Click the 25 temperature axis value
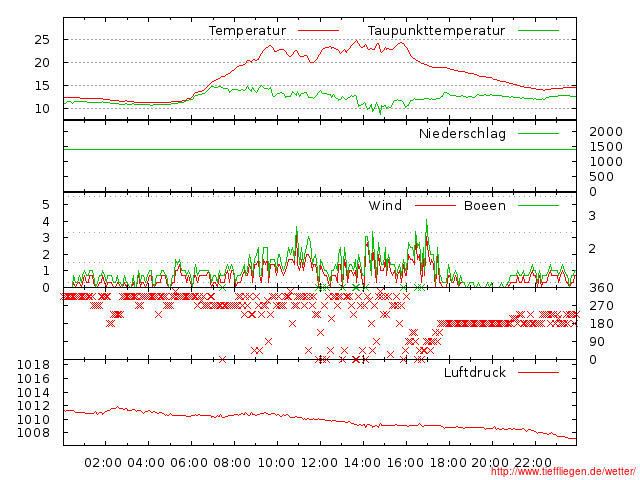Image resolution: width=640 pixels, height=480 pixels. coord(42,40)
